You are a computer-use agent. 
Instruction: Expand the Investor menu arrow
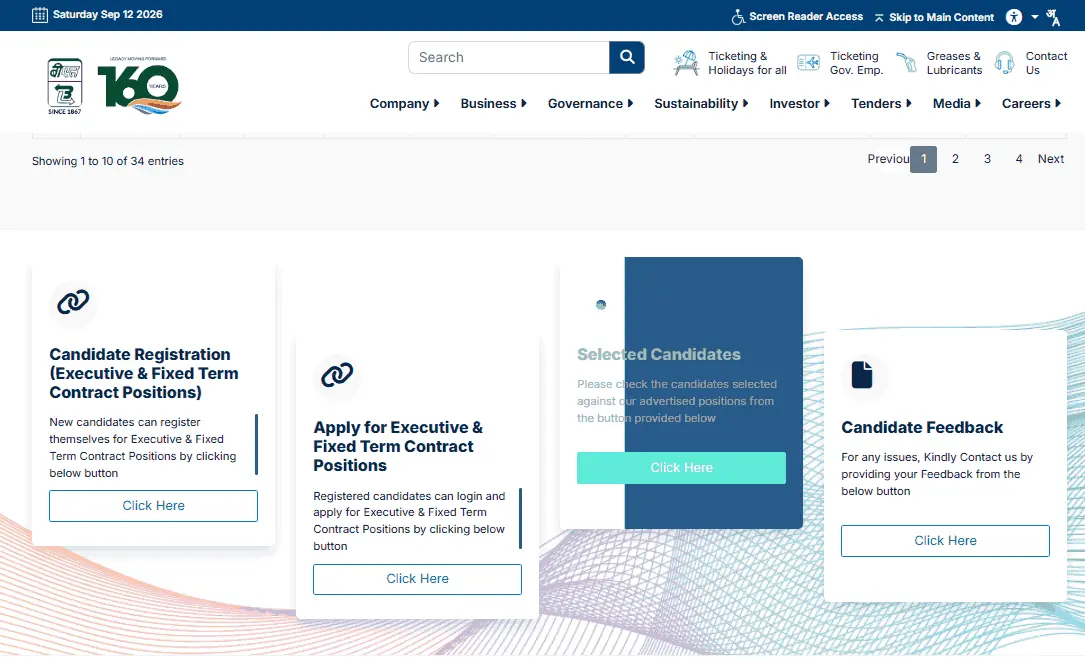coord(827,103)
